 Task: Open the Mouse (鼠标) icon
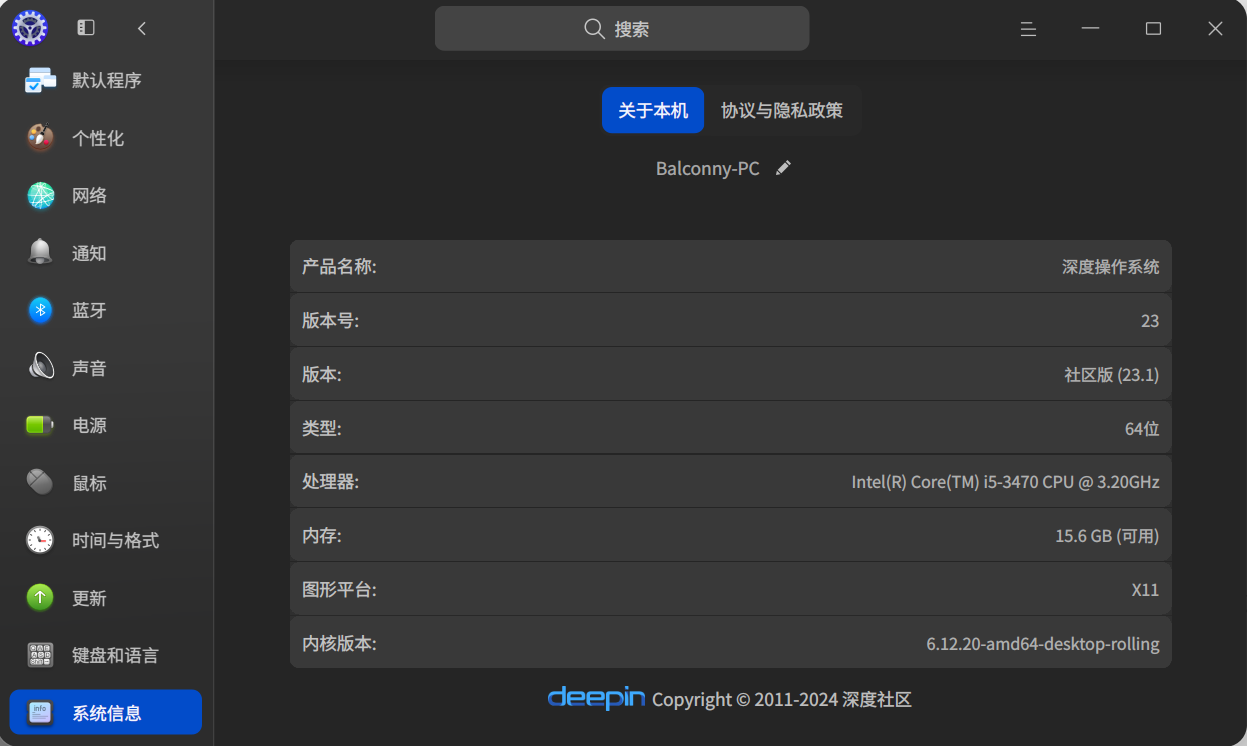40,483
